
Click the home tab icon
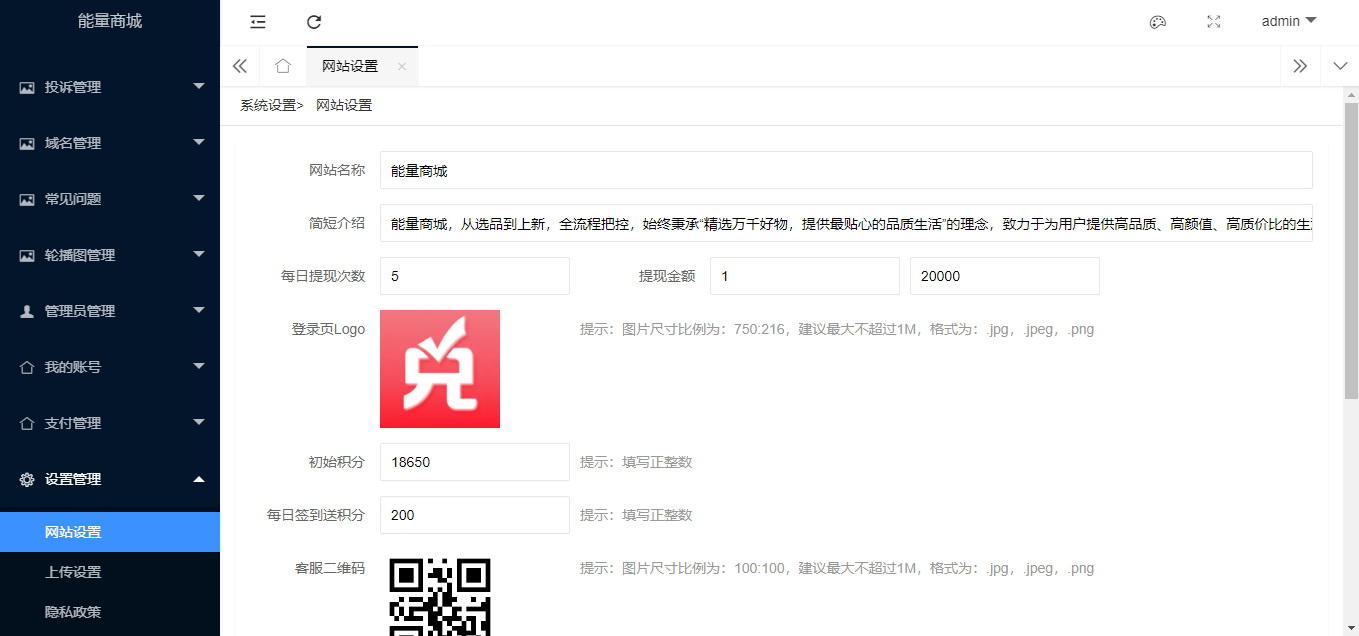pos(283,66)
